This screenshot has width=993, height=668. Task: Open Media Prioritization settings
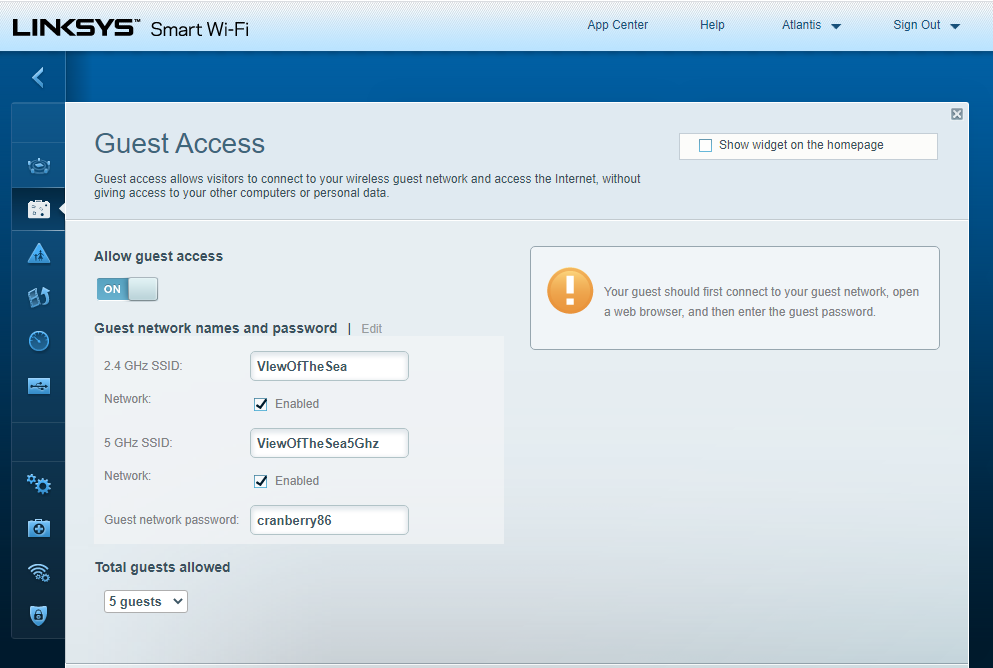click(37, 297)
